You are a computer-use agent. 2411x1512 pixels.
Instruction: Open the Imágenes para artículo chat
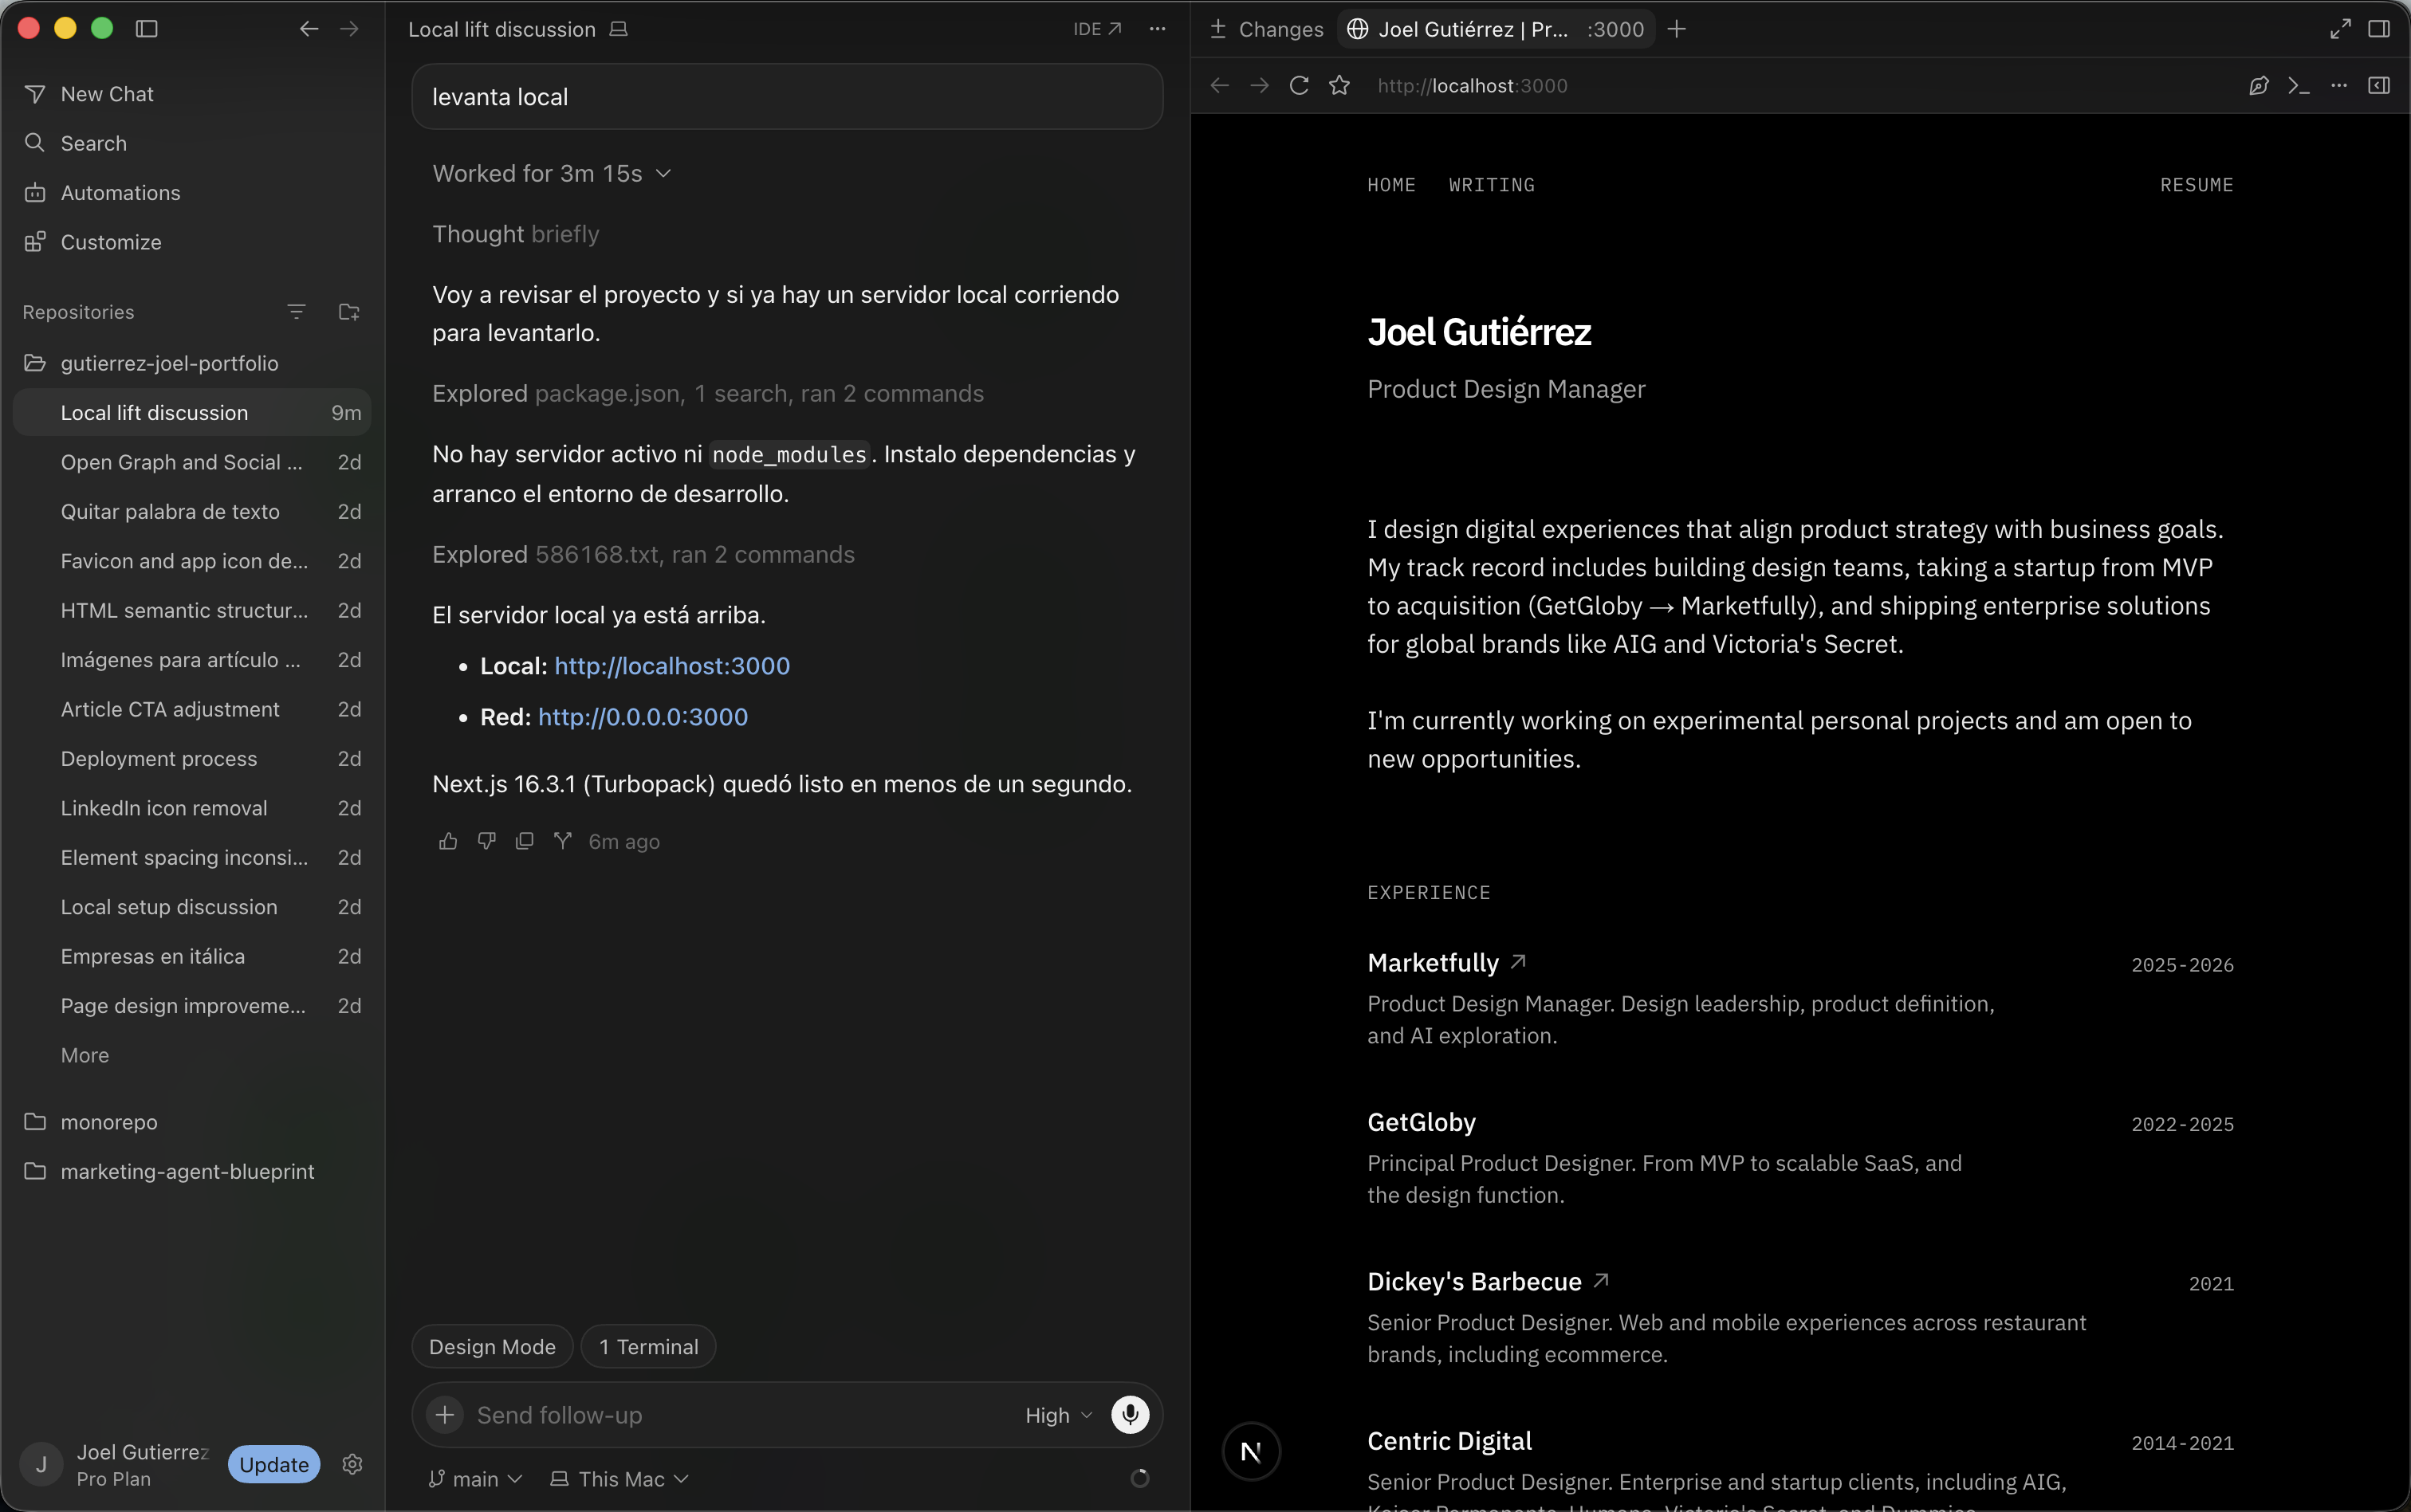(x=192, y=660)
